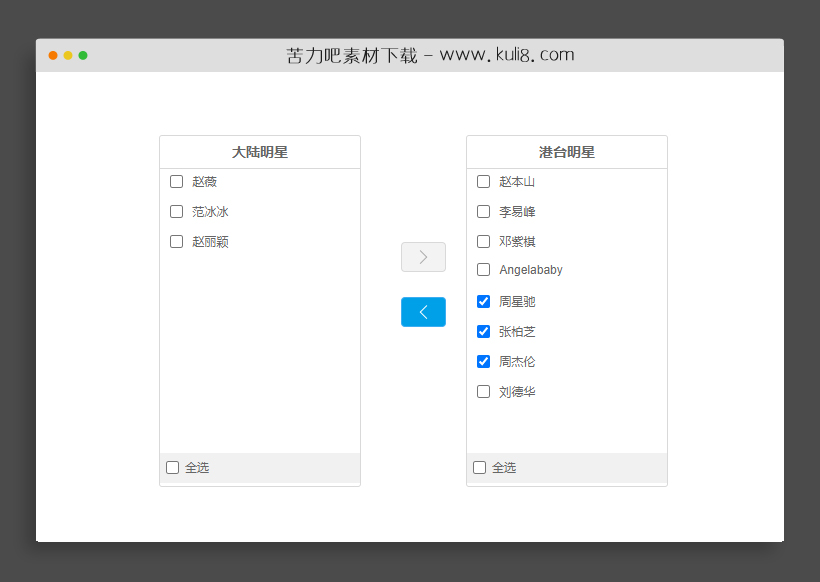
Task: Click the blue left-arrow transfer button
Action: point(423,311)
